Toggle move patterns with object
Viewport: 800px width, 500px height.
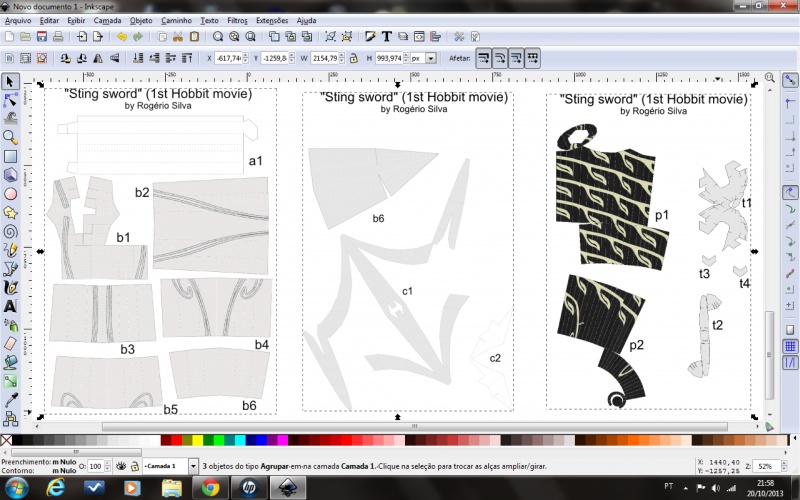pos(533,58)
